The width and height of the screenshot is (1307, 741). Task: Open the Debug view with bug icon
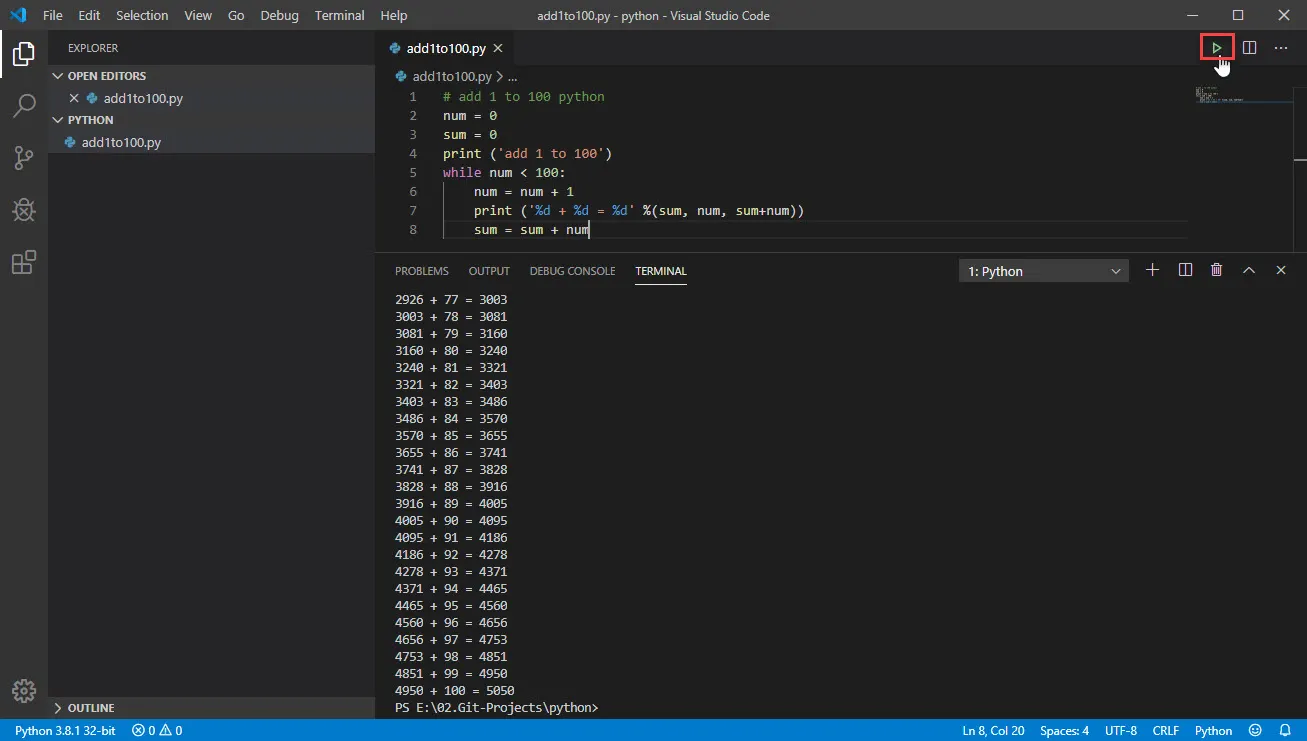point(24,210)
